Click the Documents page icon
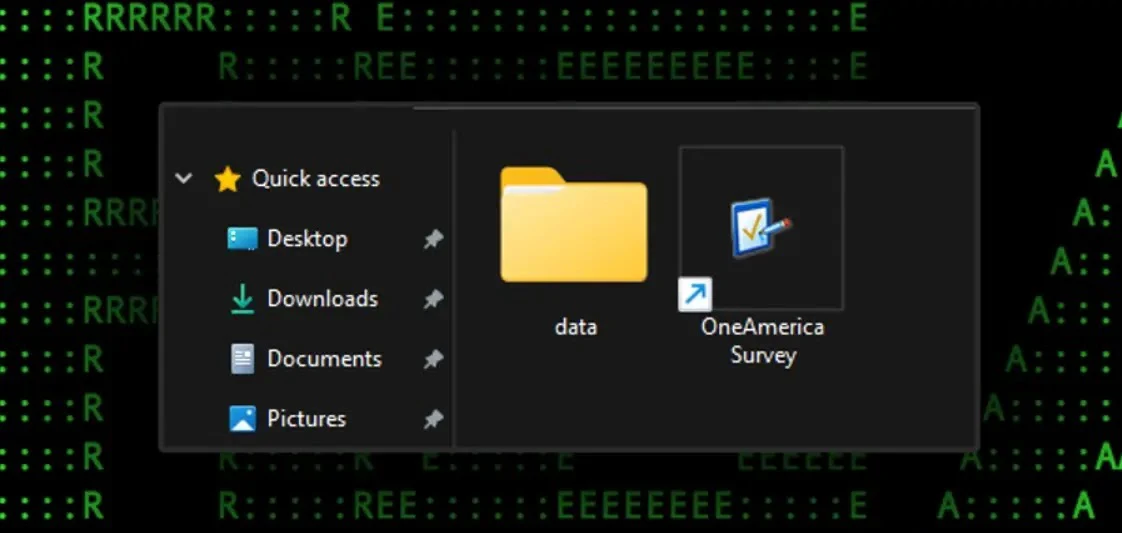Viewport: 1122px width, 533px height. (242, 359)
